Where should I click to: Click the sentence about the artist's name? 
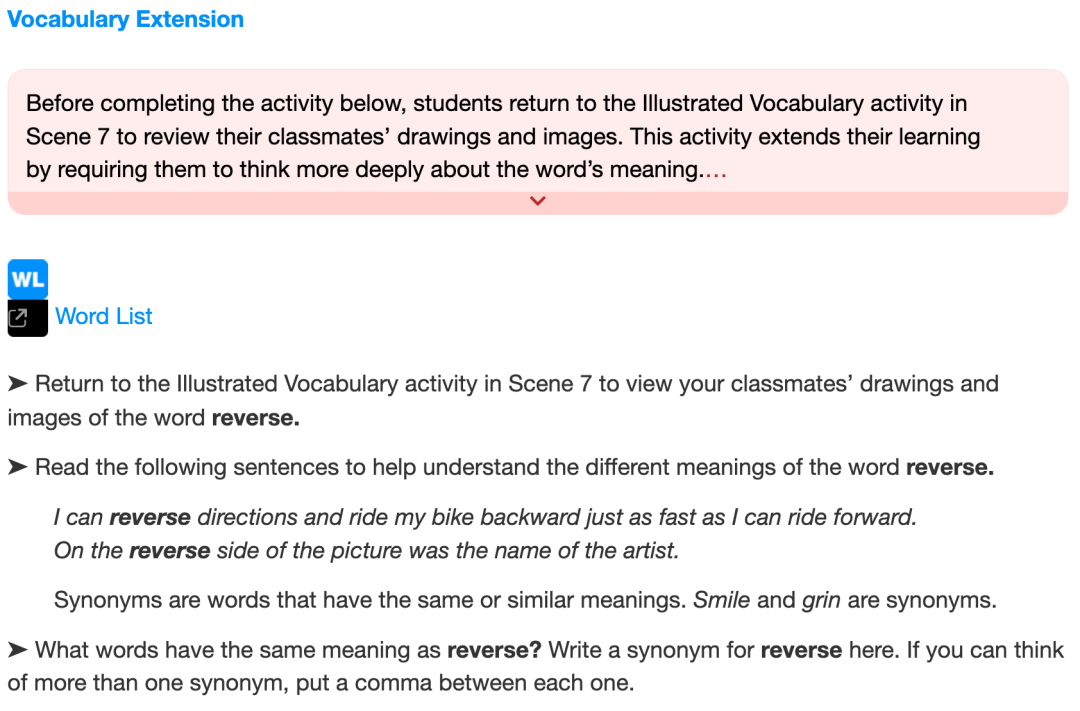coord(366,550)
